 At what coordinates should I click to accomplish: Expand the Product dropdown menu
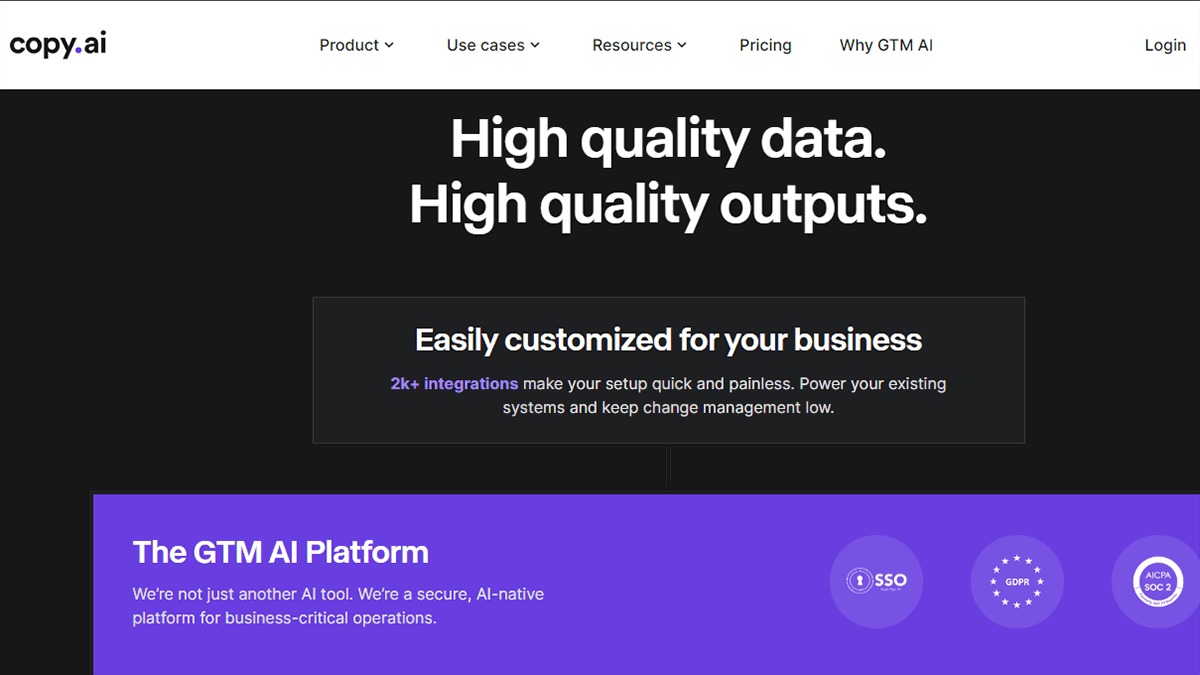tap(350, 45)
